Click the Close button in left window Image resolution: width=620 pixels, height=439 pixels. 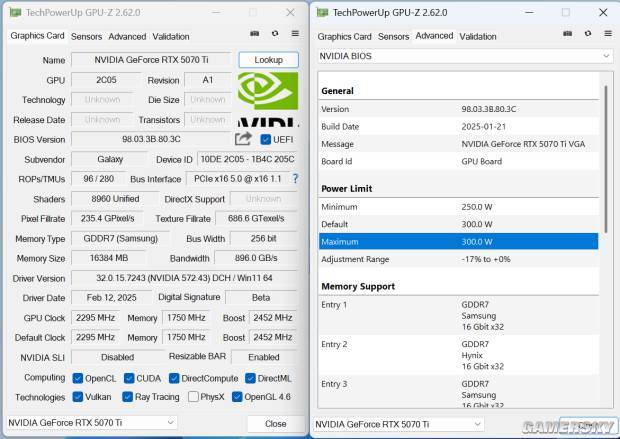coord(276,424)
